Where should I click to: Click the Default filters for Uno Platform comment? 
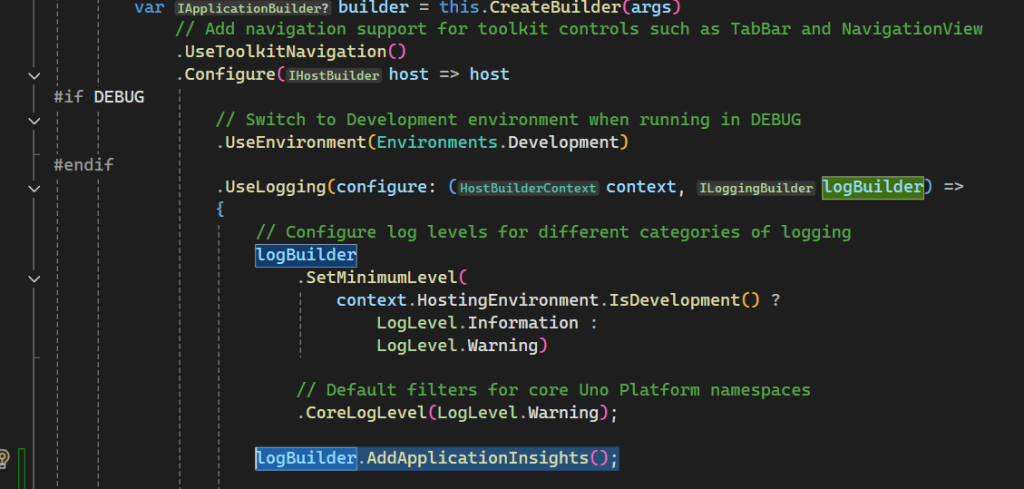tap(553, 390)
